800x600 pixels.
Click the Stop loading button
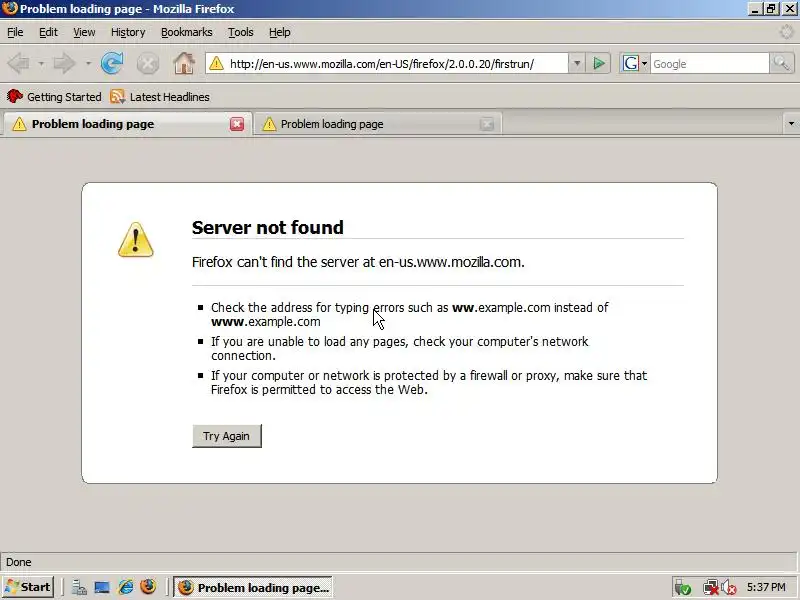tap(147, 64)
